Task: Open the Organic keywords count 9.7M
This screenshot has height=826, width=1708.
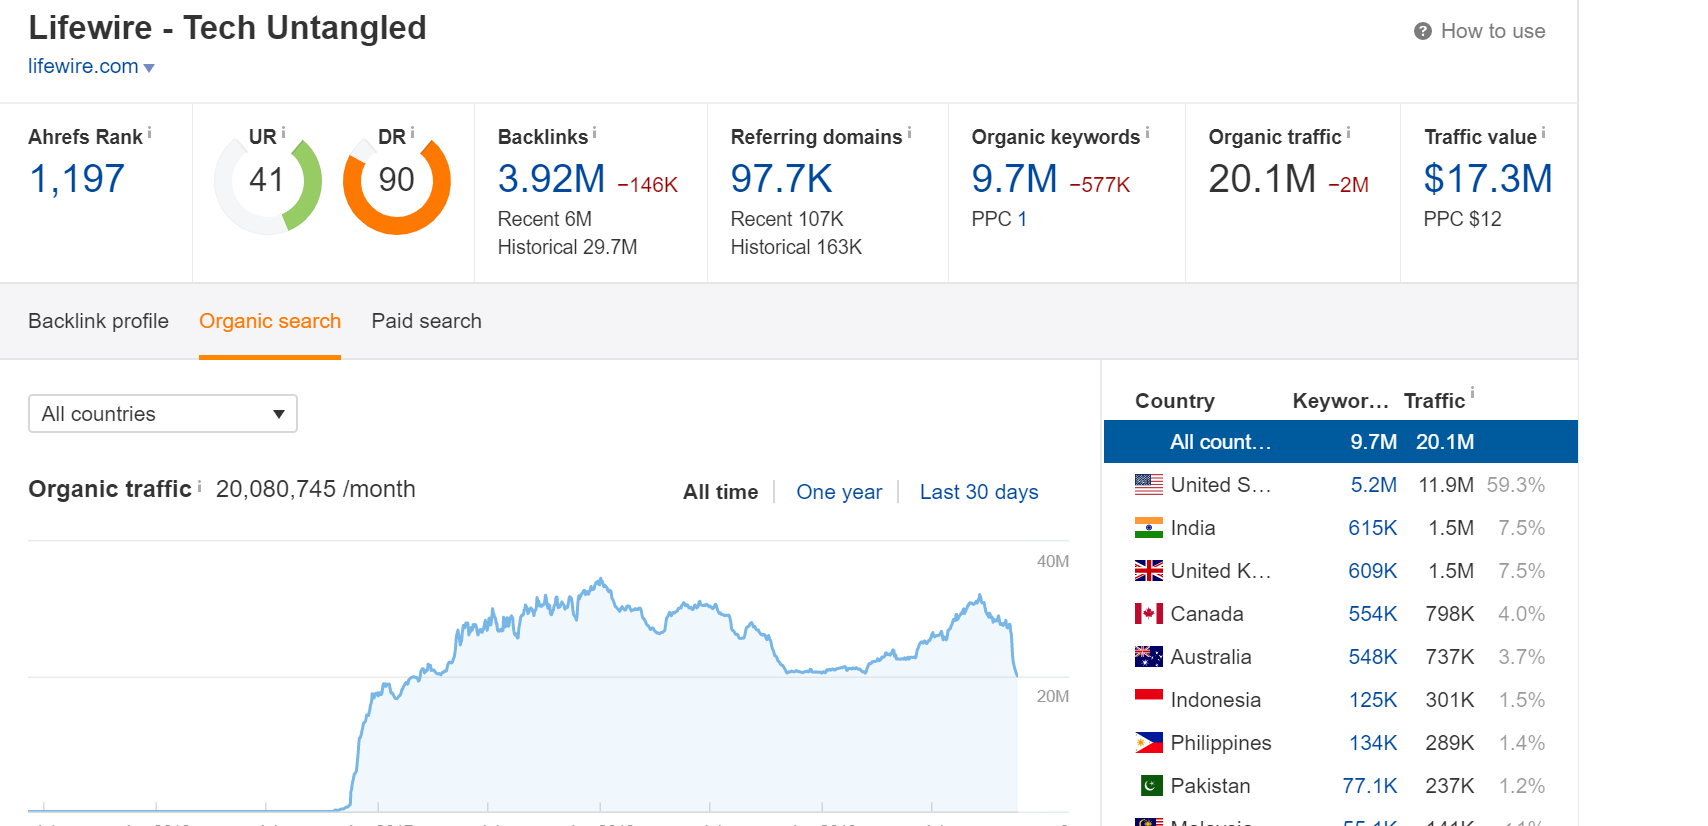Action: click(1015, 179)
